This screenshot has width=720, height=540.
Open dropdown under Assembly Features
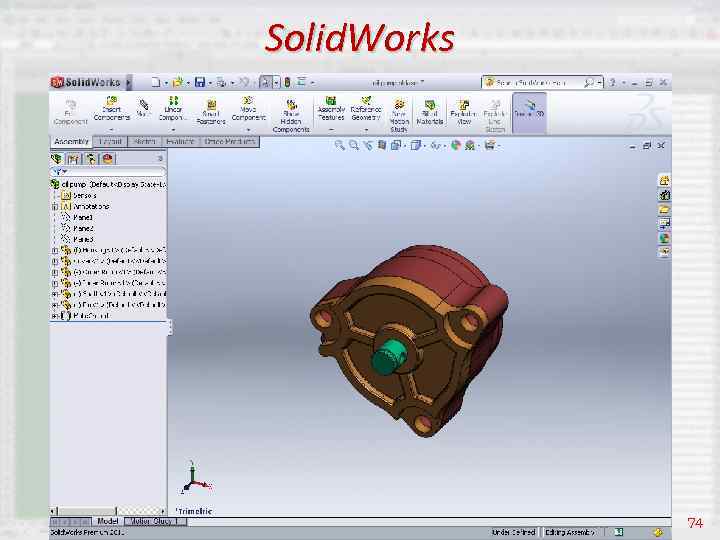(331, 130)
